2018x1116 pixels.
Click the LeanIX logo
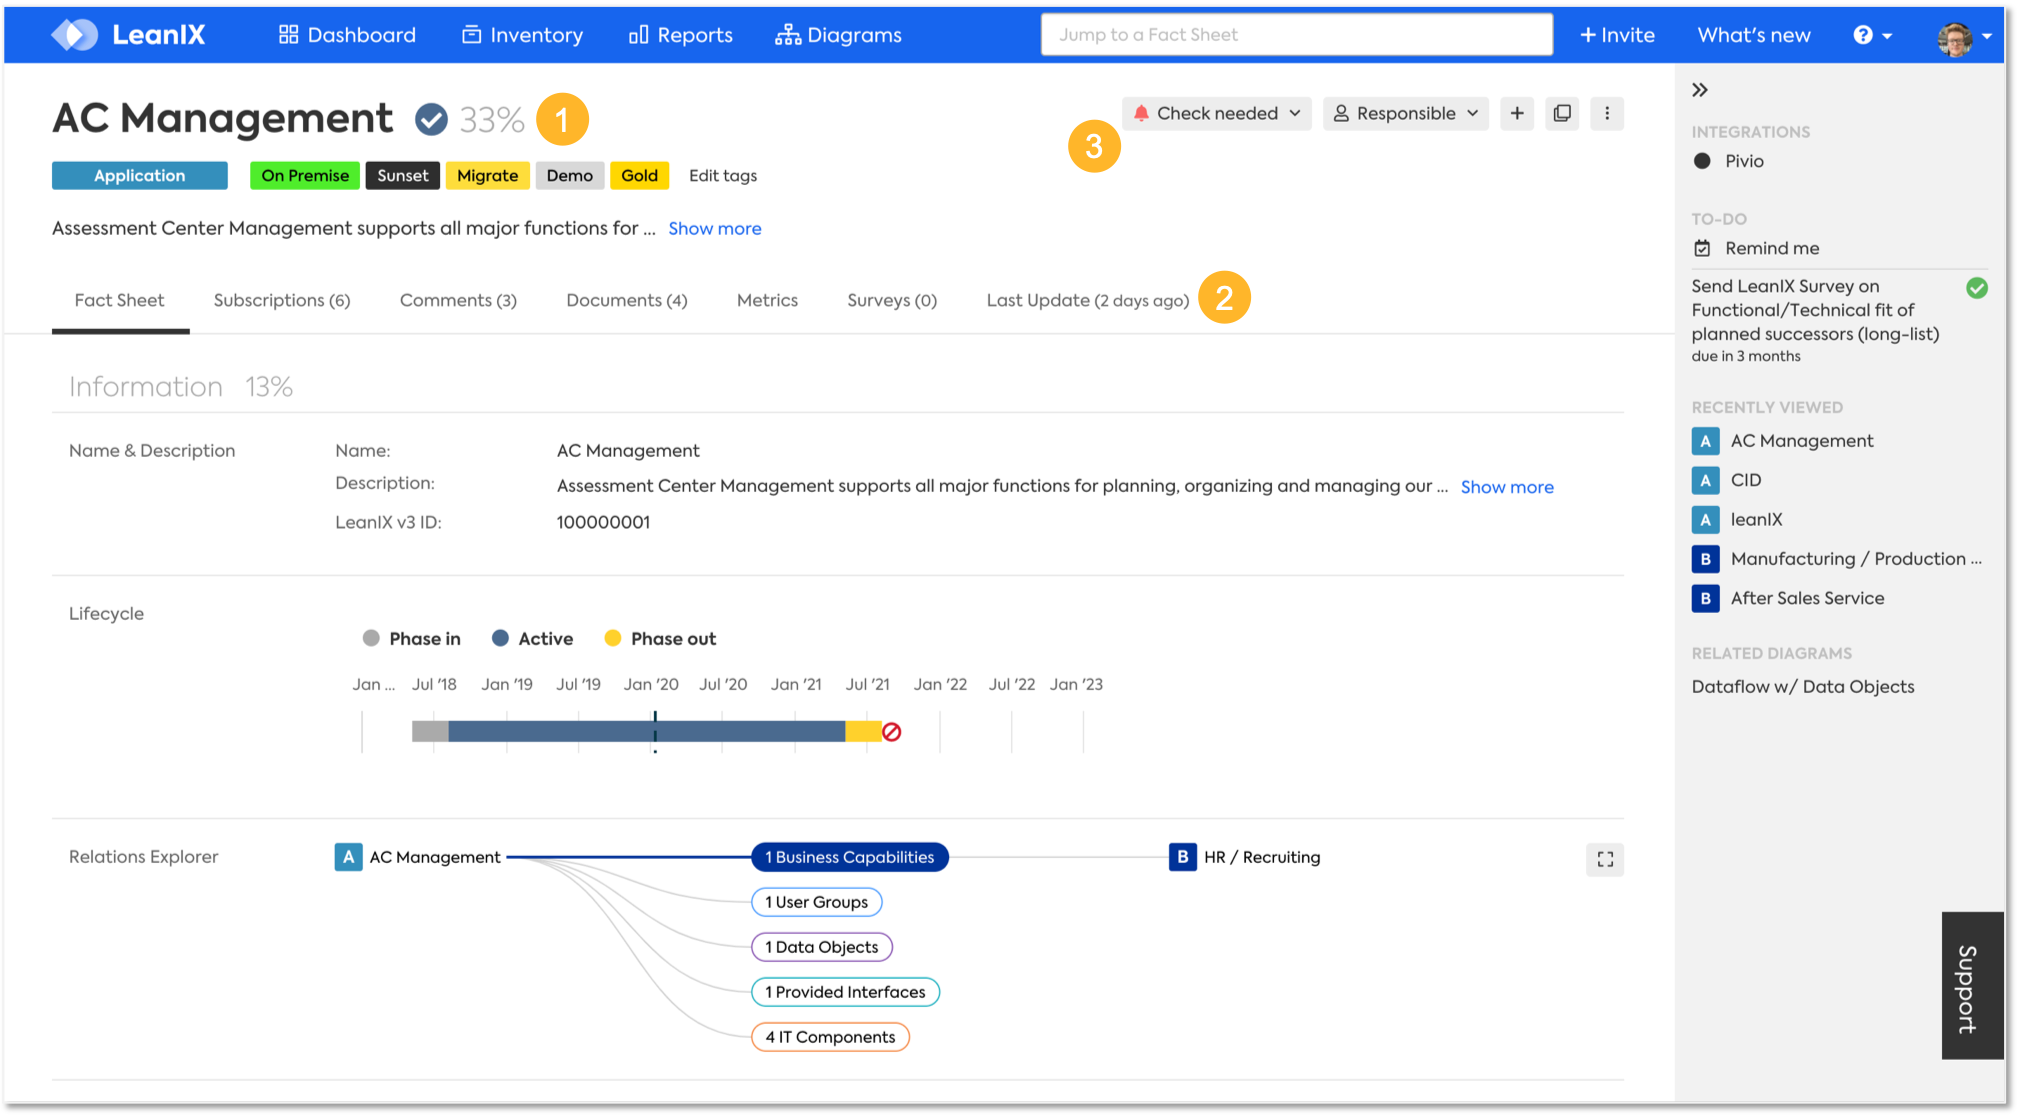coord(128,35)
